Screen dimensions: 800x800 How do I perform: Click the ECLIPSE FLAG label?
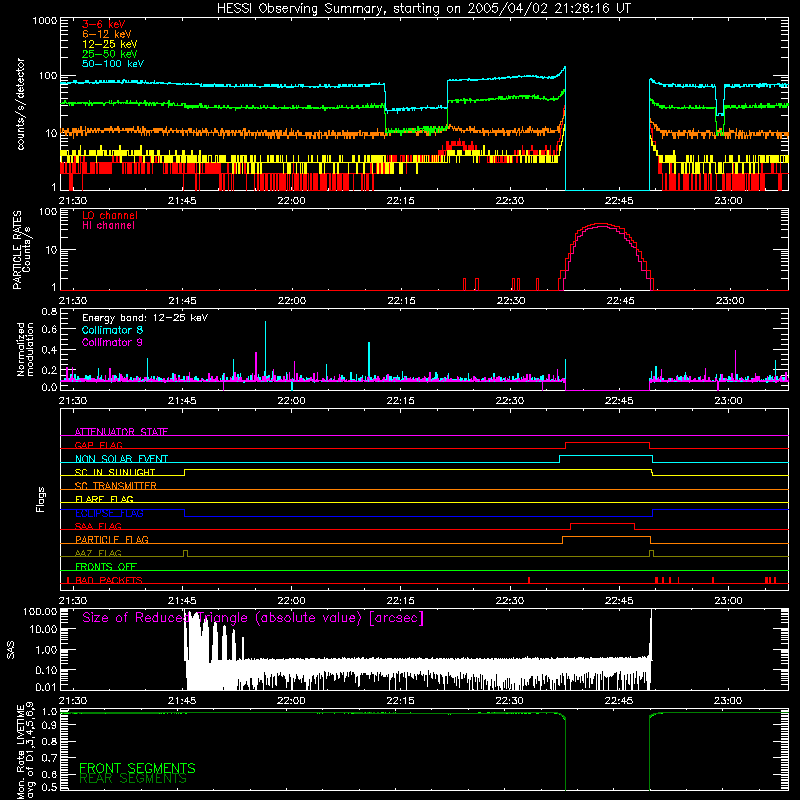pos(109,513)
